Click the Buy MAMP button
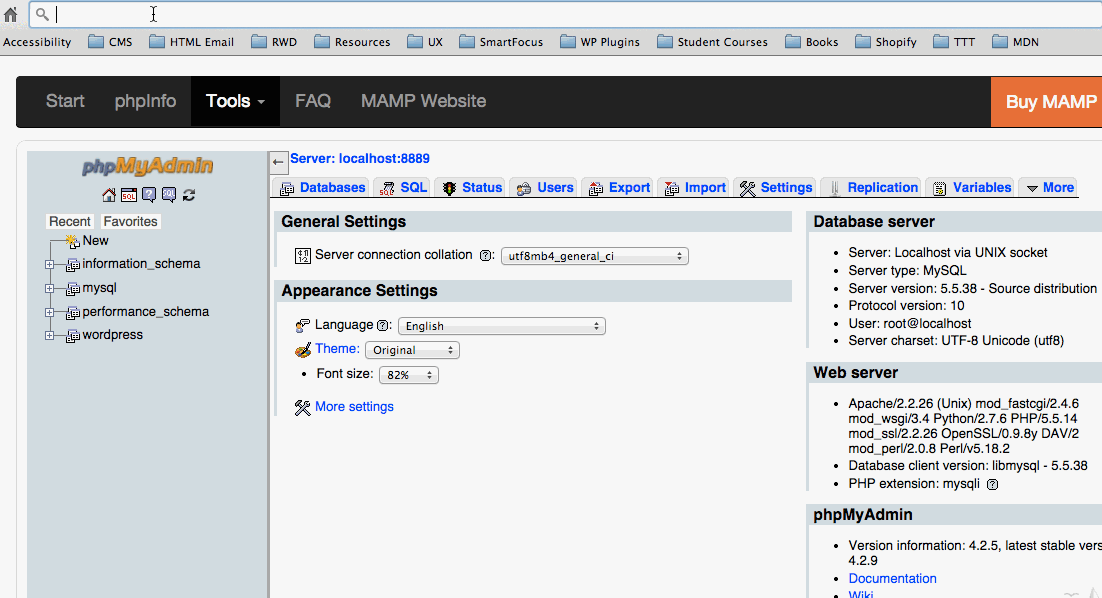This screenshot has height=598, width=1102. click(x=1046, y=102)
